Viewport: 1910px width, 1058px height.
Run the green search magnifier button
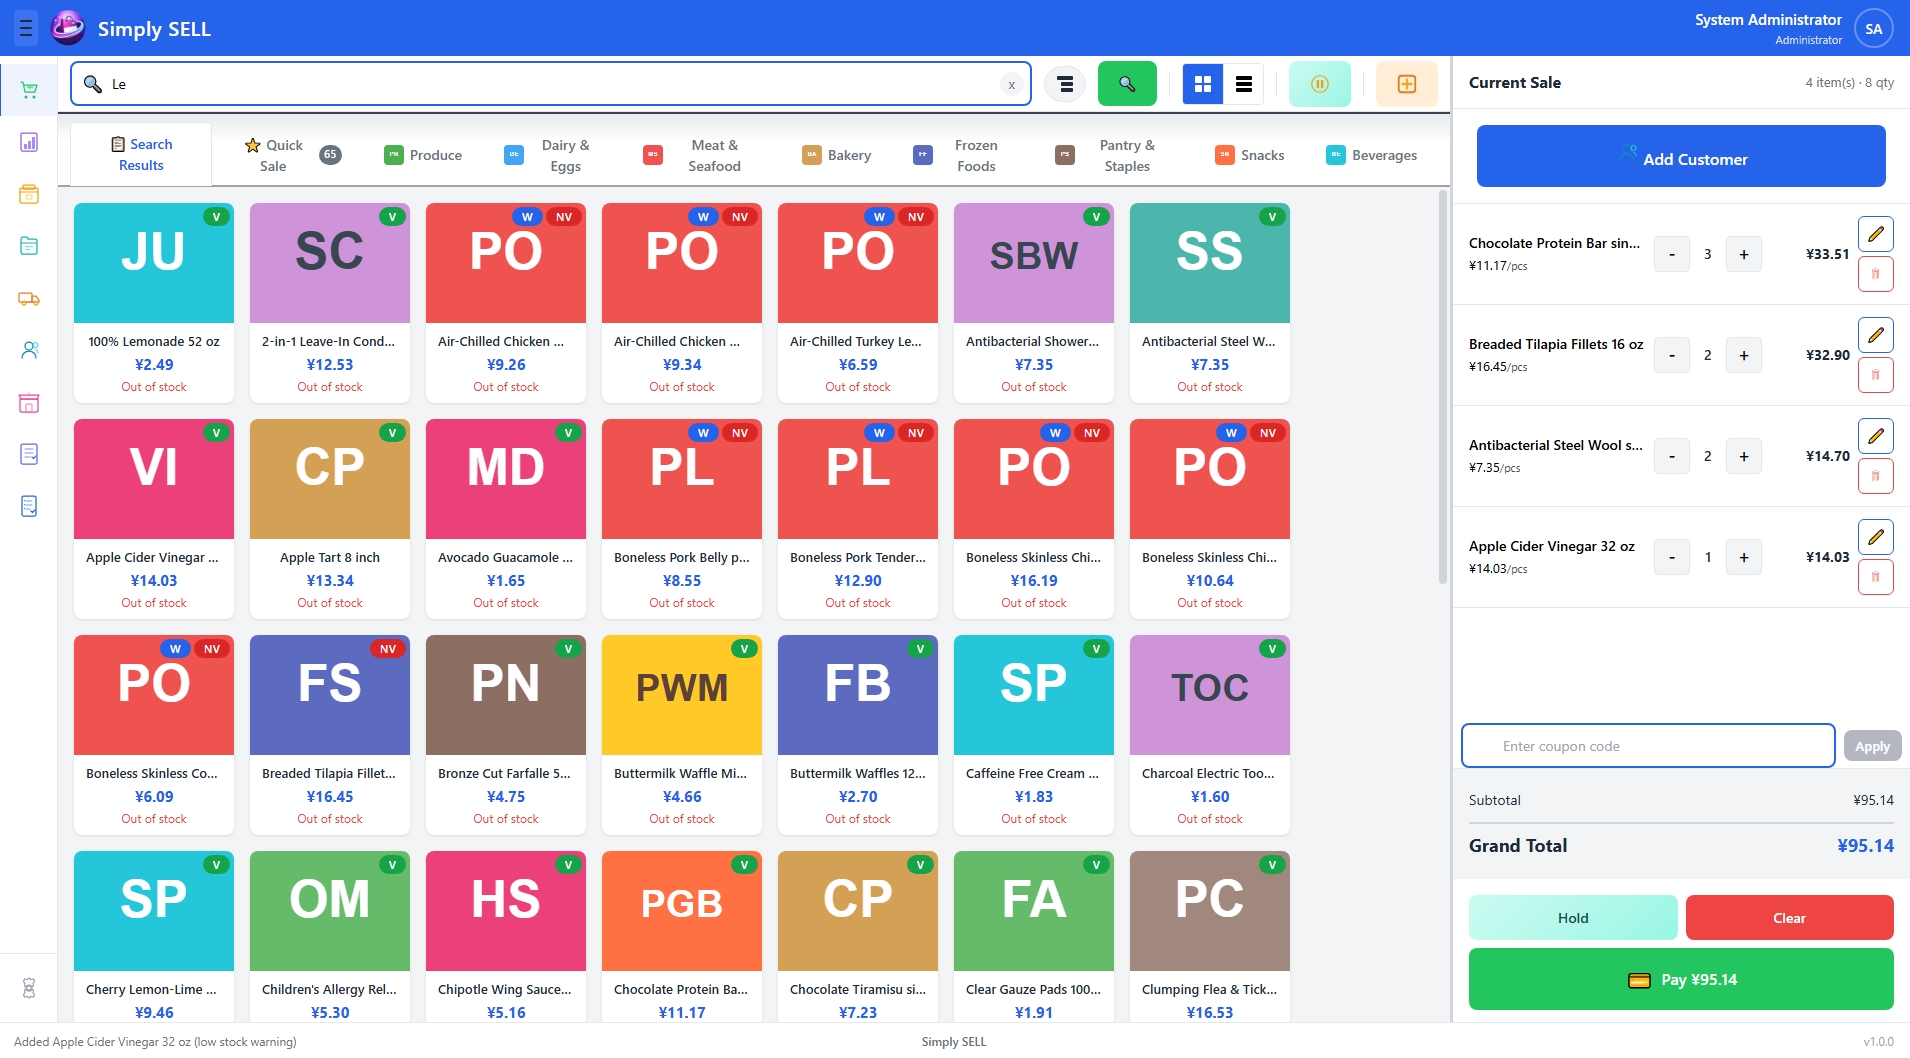pos(1126,84)
